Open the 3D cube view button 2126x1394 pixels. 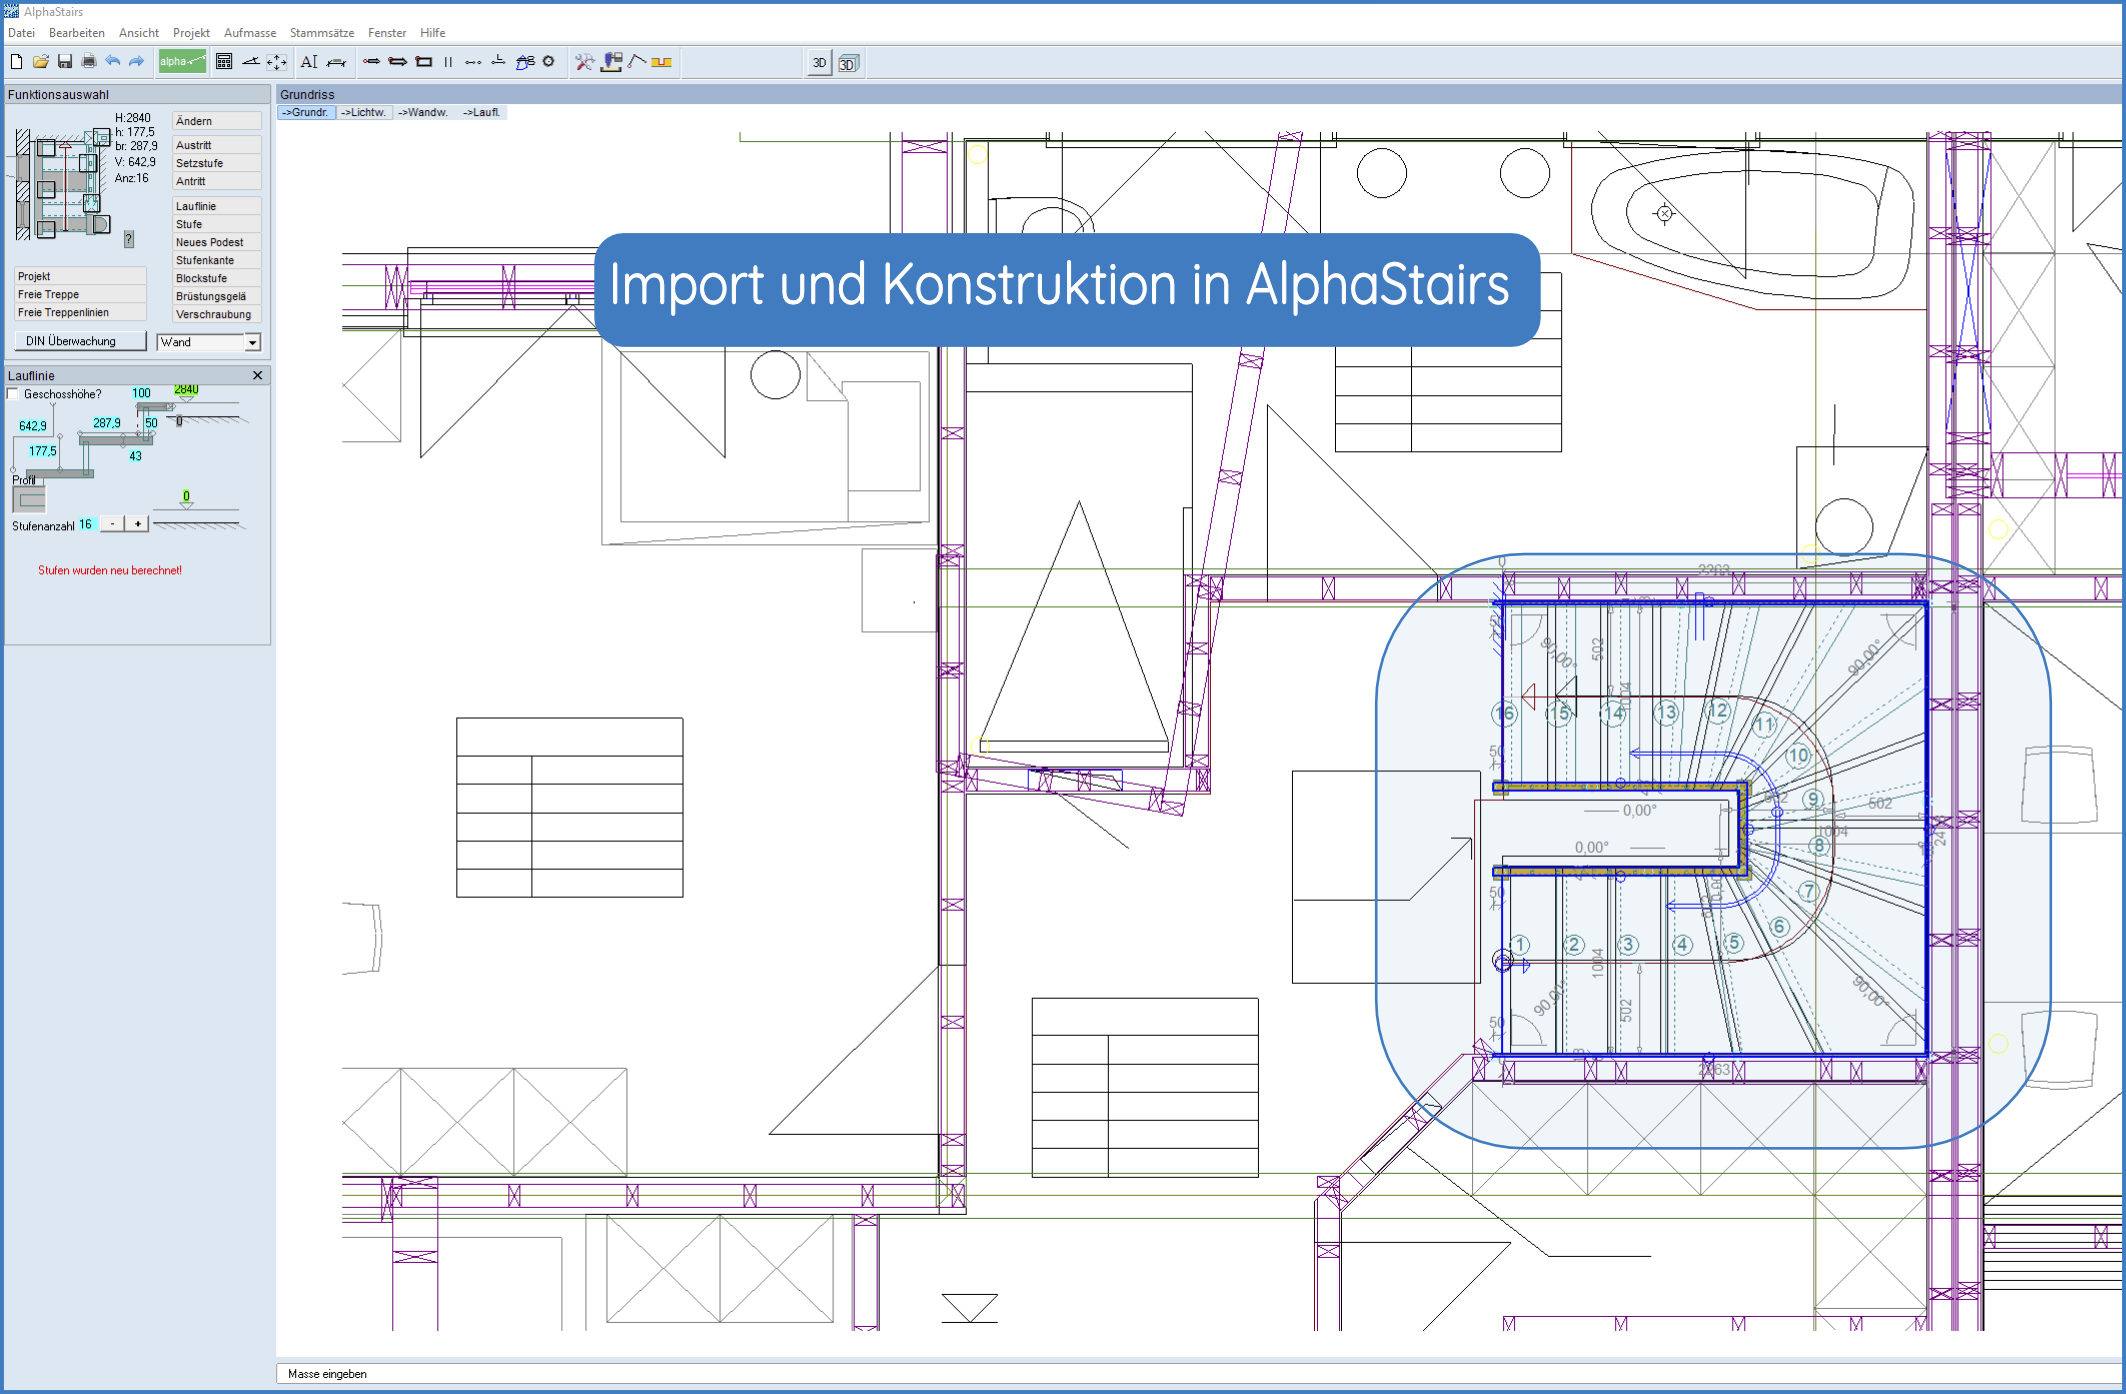coord(848,63)
